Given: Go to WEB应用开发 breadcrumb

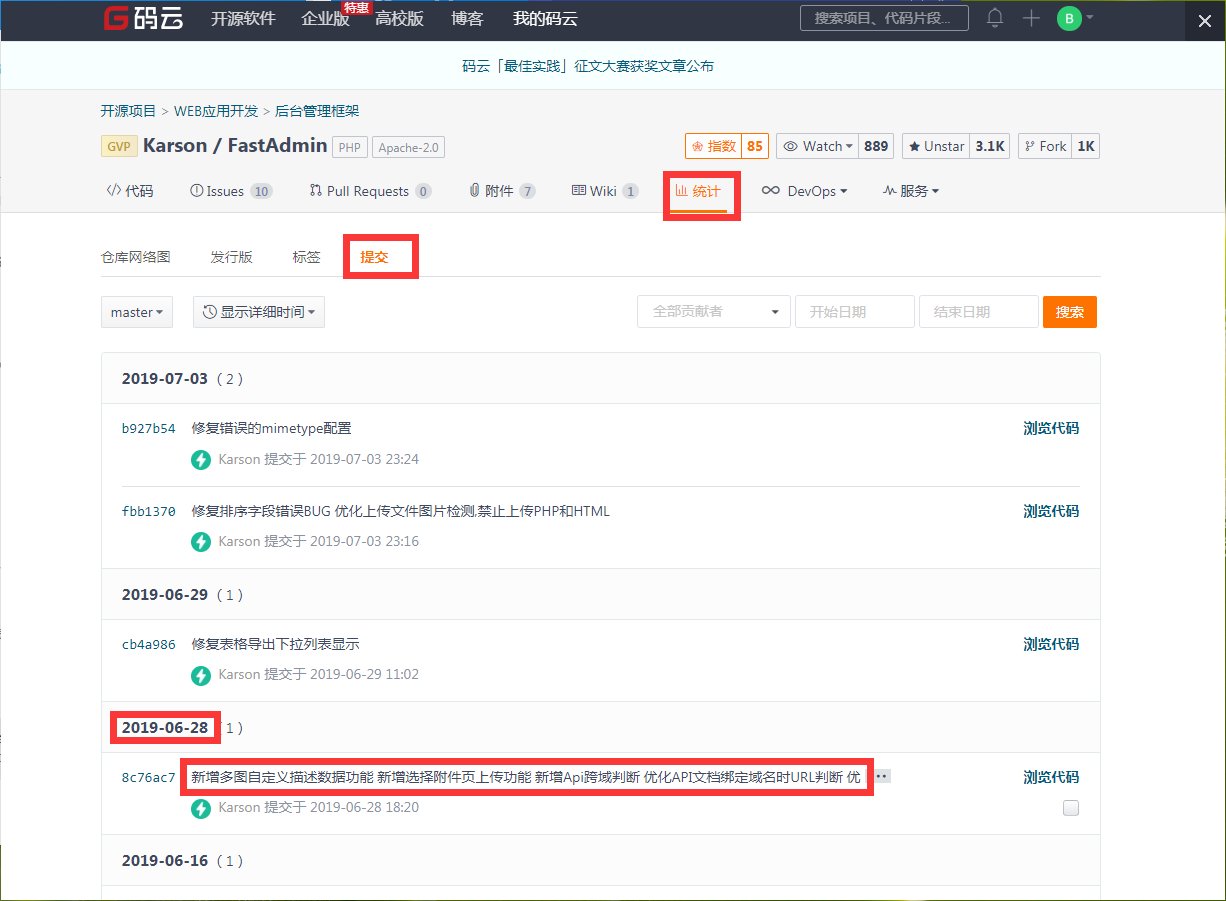Looking at the screenshot, I should point(216,111).
